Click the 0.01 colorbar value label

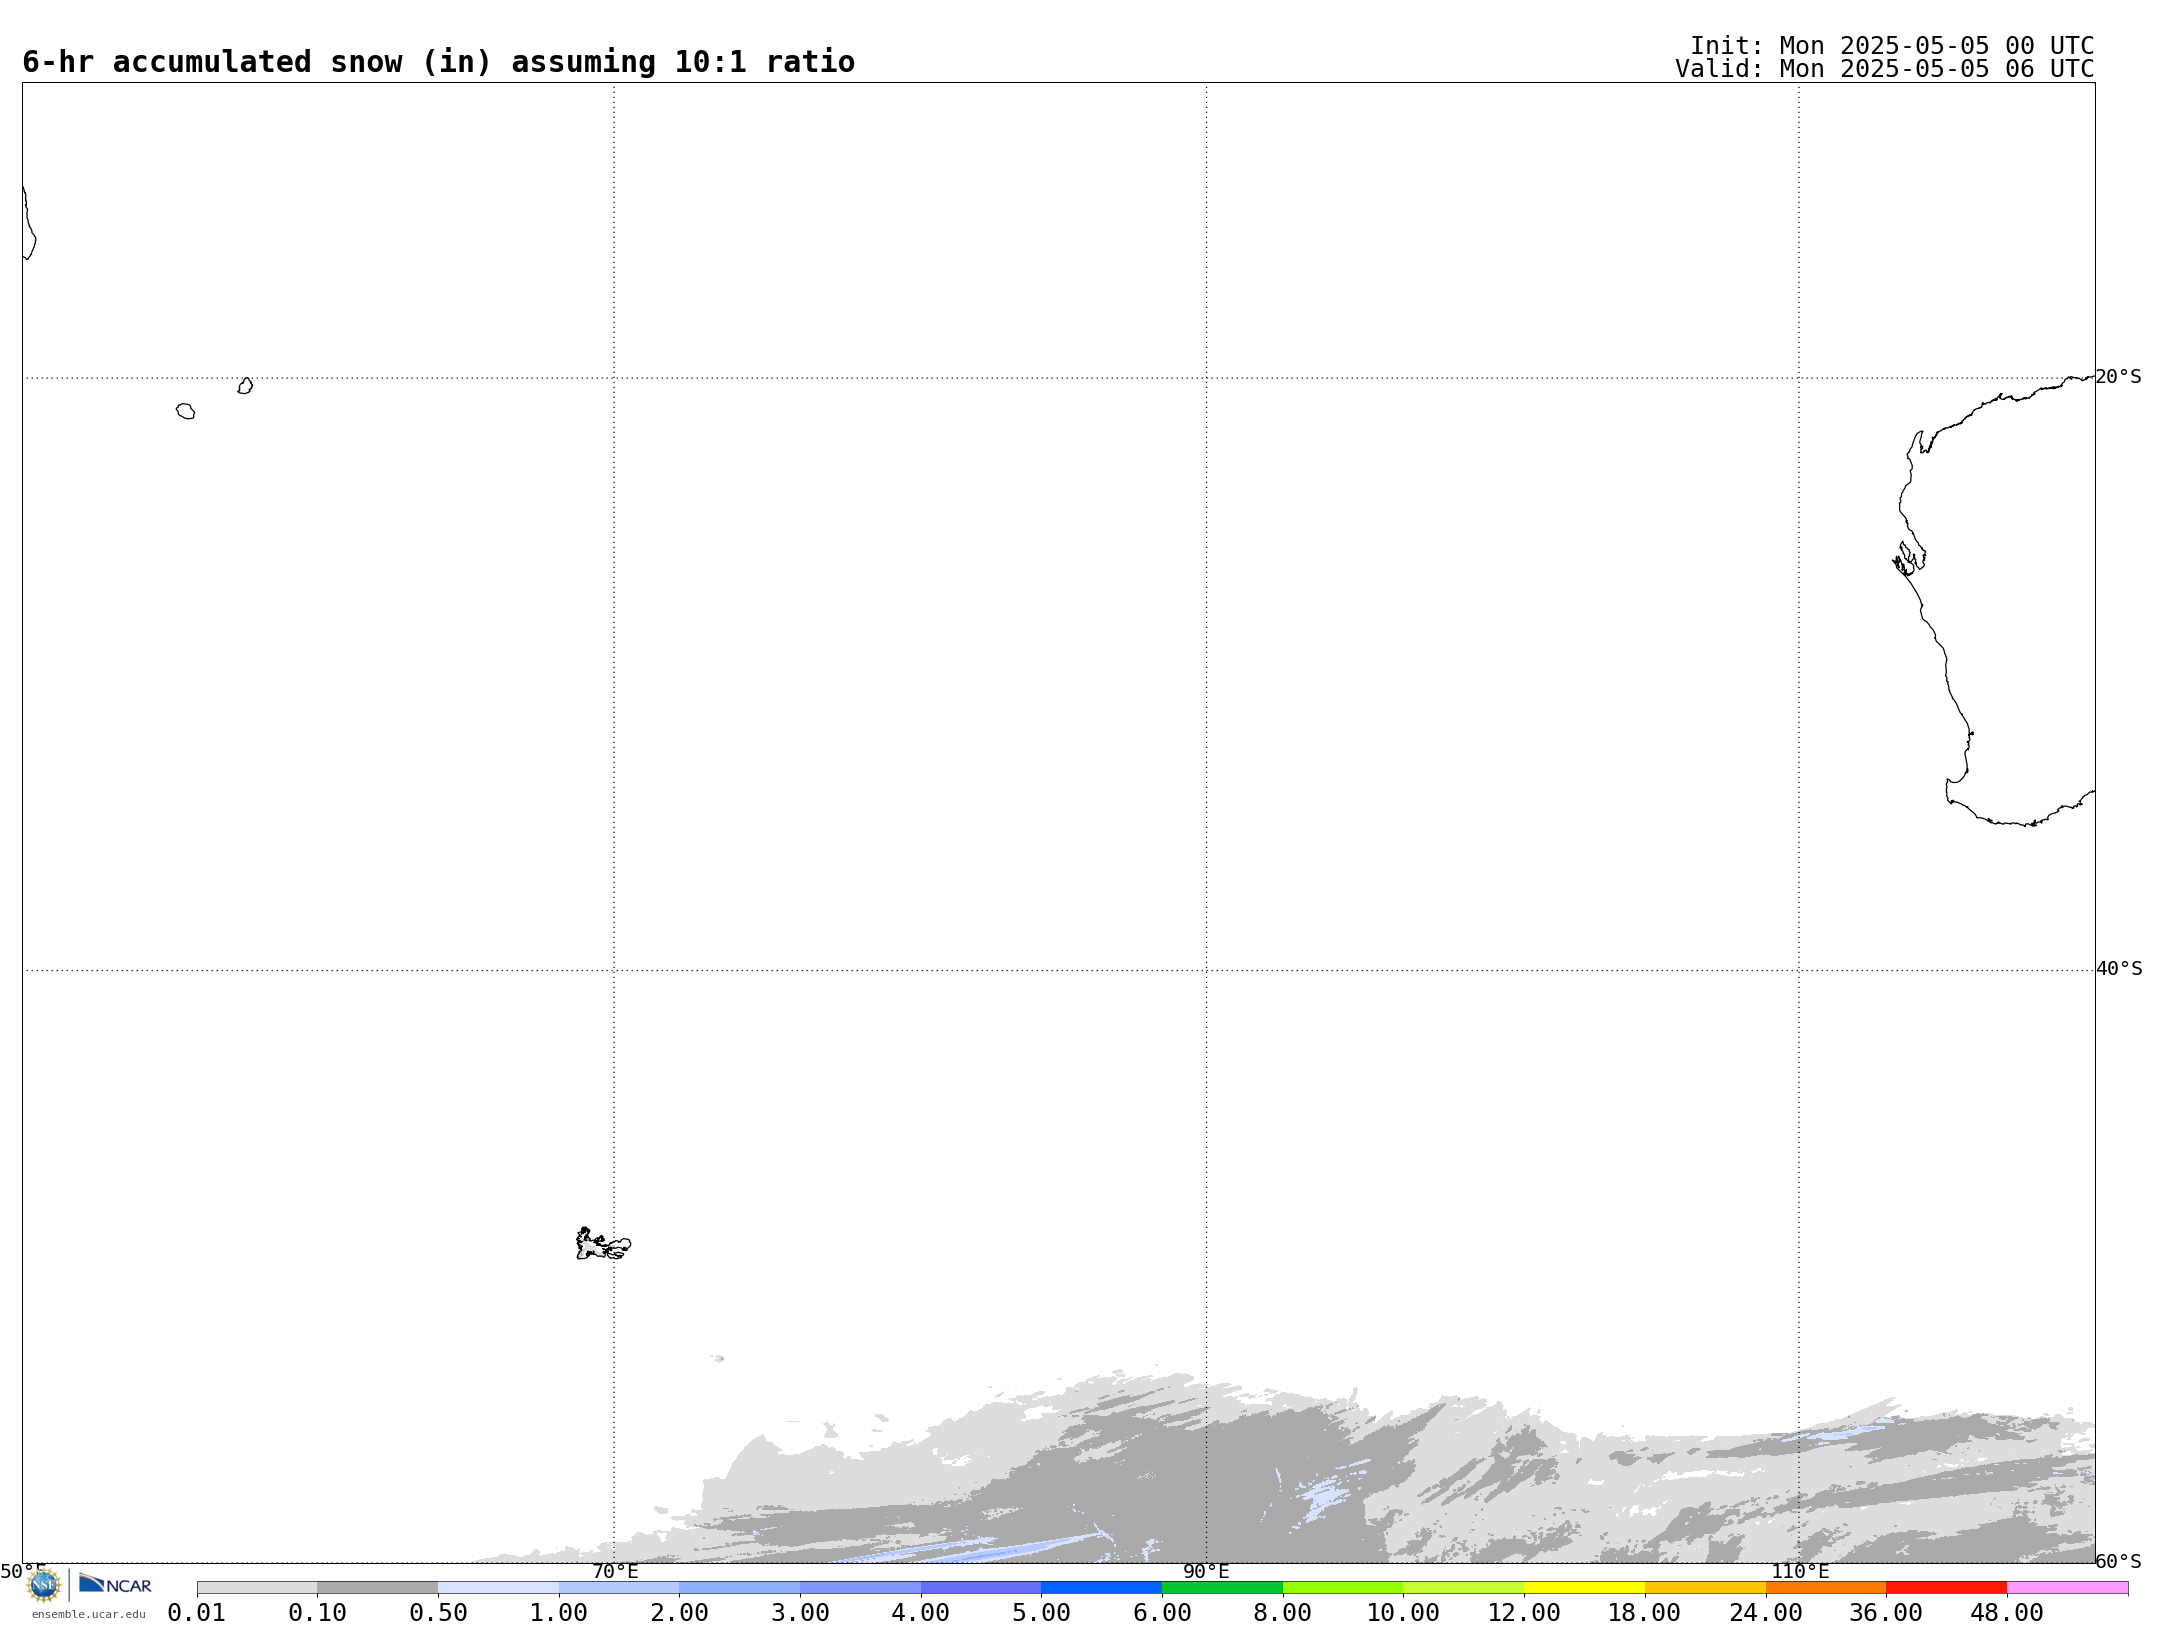[197, 1613]
